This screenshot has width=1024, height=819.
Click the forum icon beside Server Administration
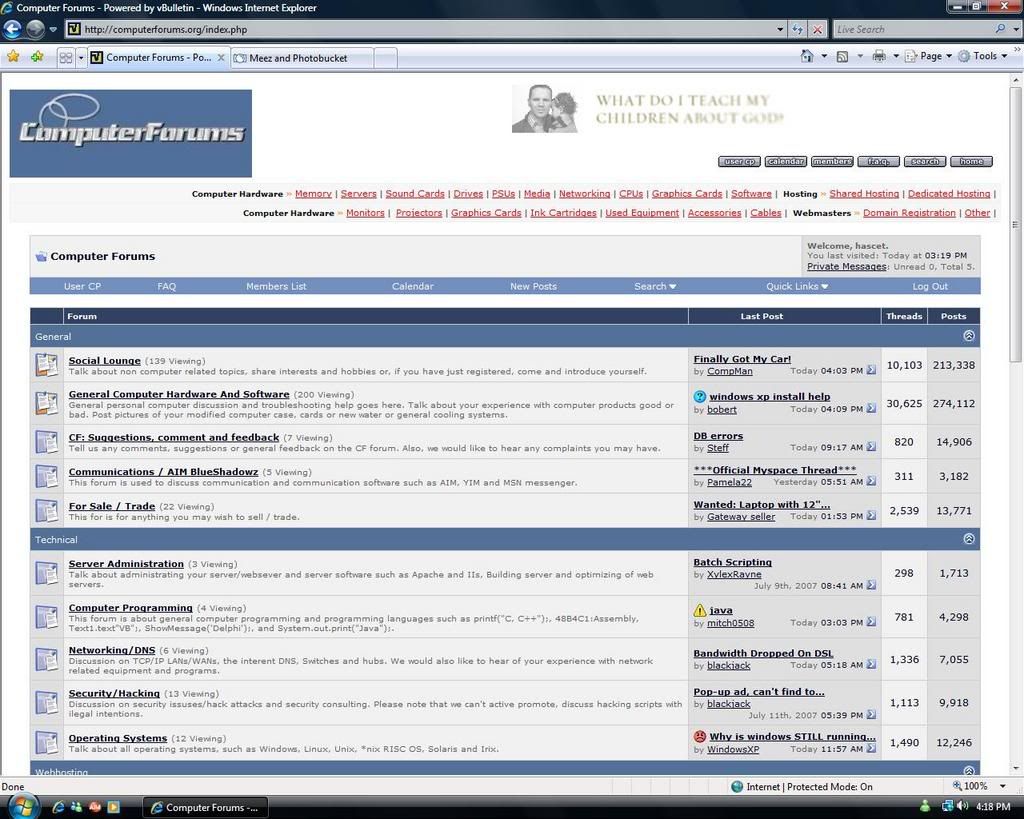pyautogui.click(x=47, y=573)
